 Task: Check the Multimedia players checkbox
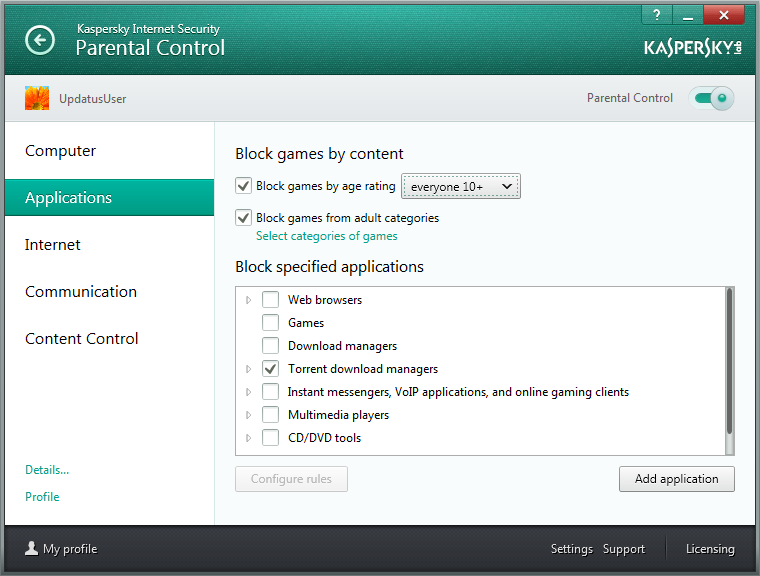pyautogui.click(x=270, y=415)
